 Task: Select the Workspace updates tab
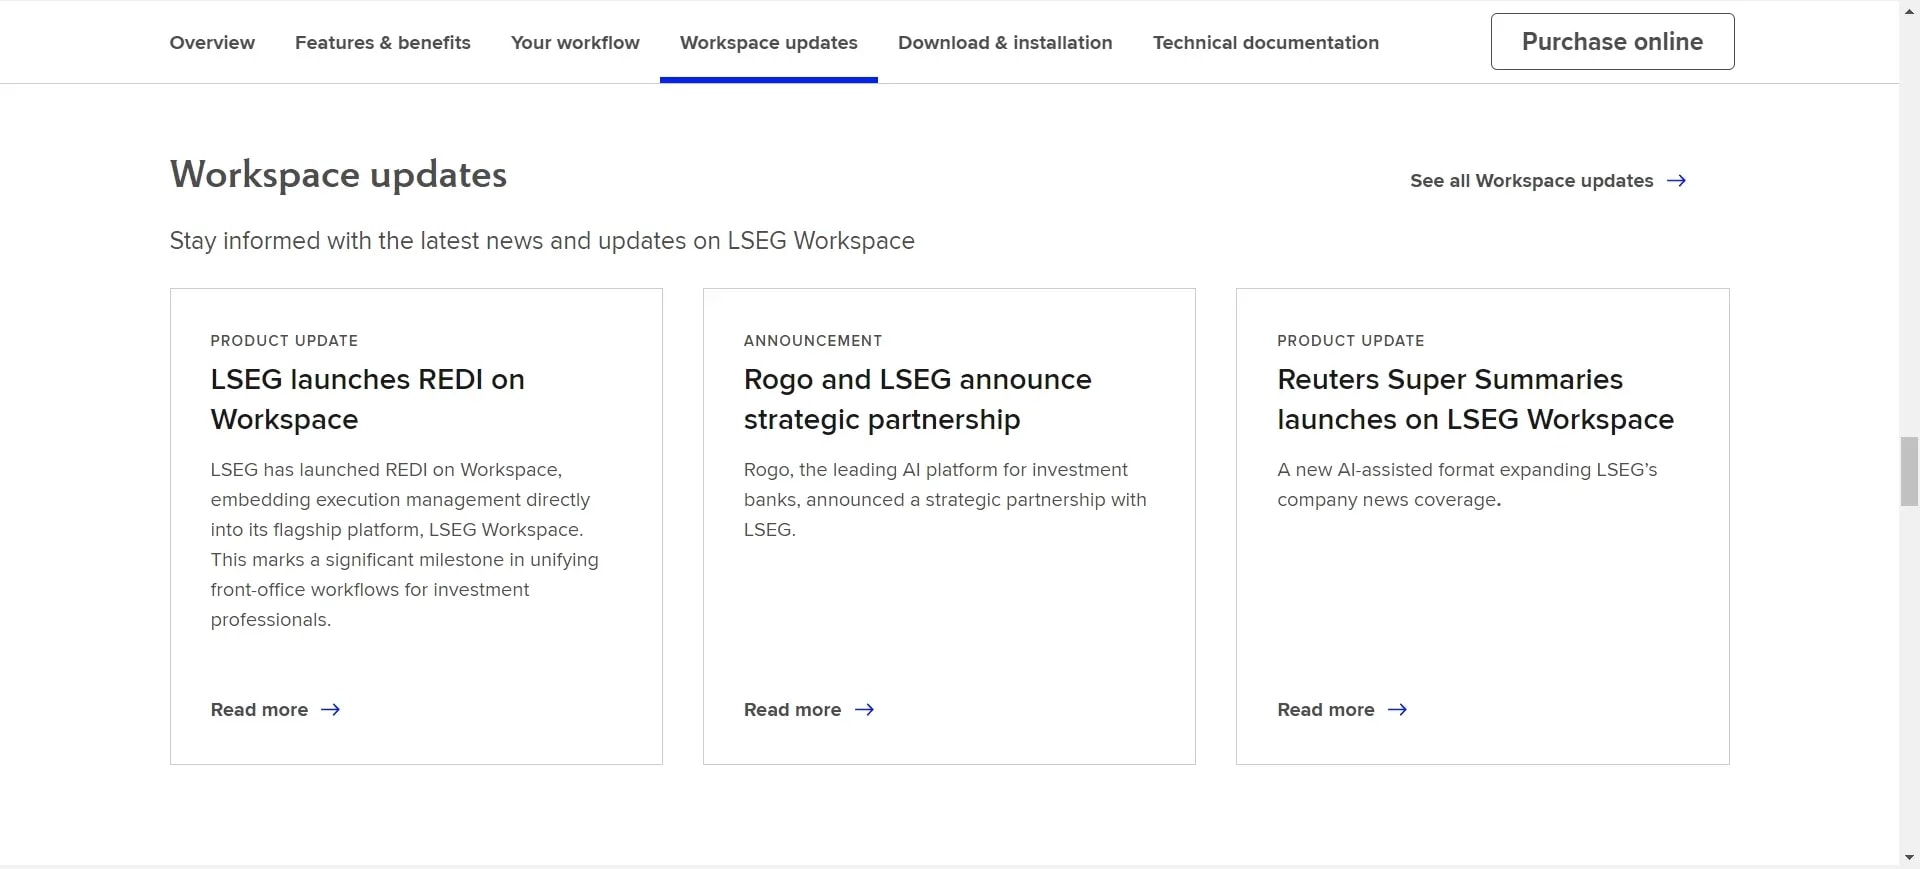pyautogui.click(x=769, y=42)
